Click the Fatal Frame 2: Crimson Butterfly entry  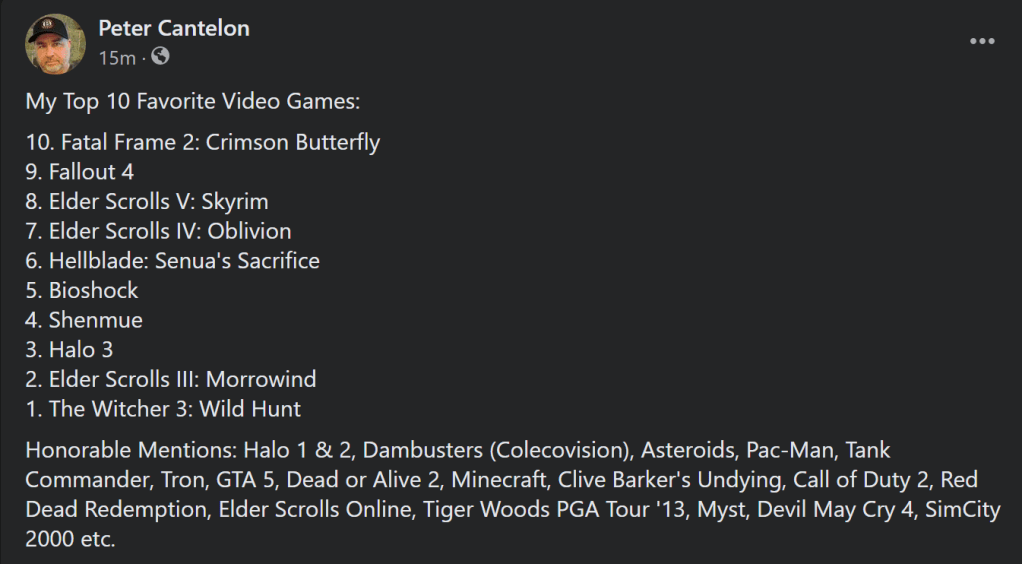(x=203, y=142)
